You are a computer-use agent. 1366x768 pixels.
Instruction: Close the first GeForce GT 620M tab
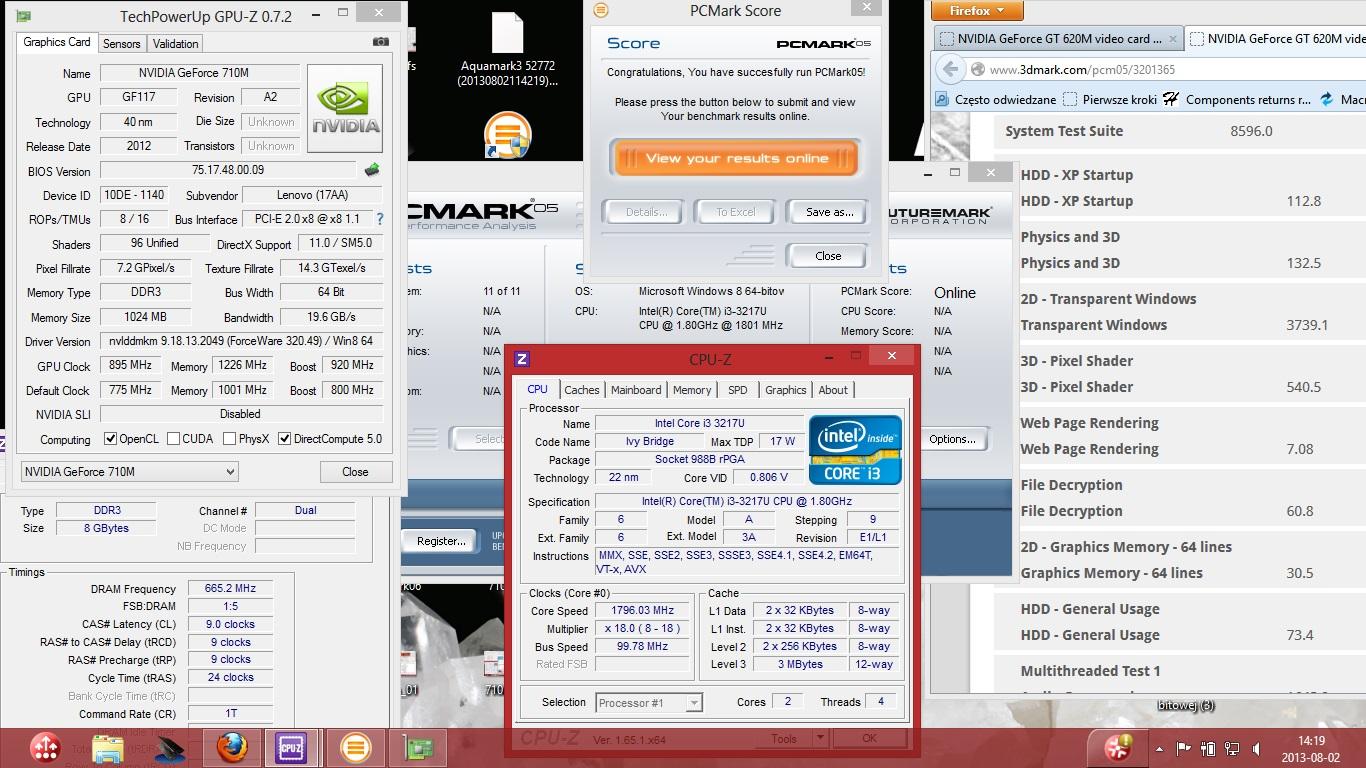point(1172,39)
